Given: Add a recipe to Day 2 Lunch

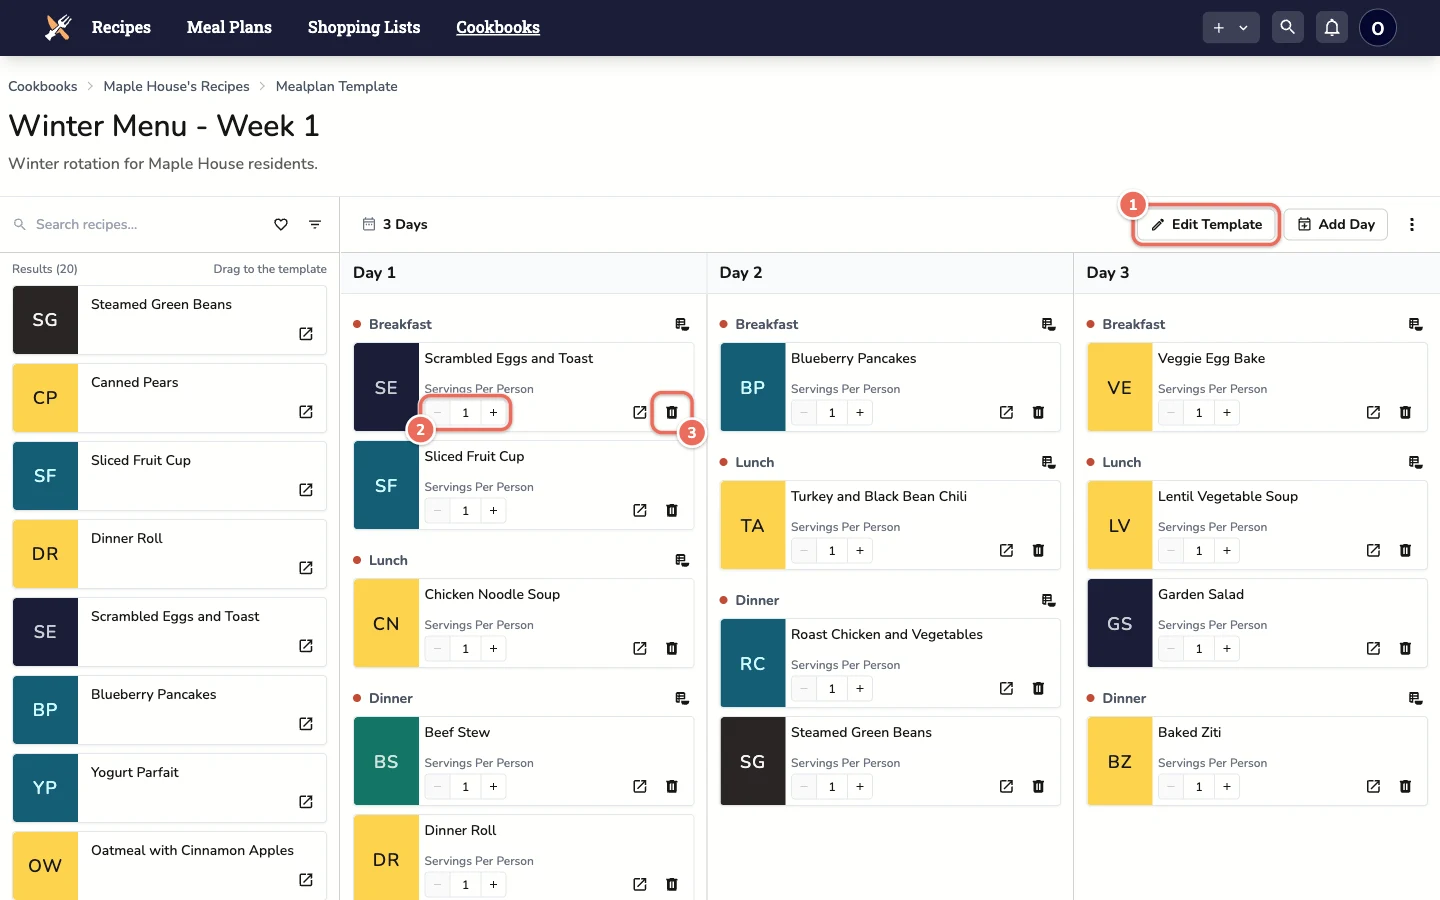Looking at the screenshot, I should coord(1048,462).
